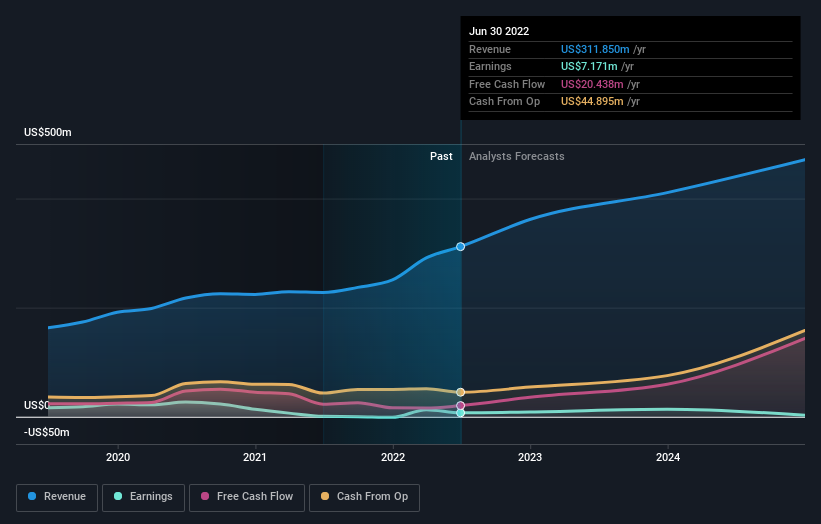Click the US$500m y-axis label
This screenshot has width=821, height=524.
tap(48, 132)
